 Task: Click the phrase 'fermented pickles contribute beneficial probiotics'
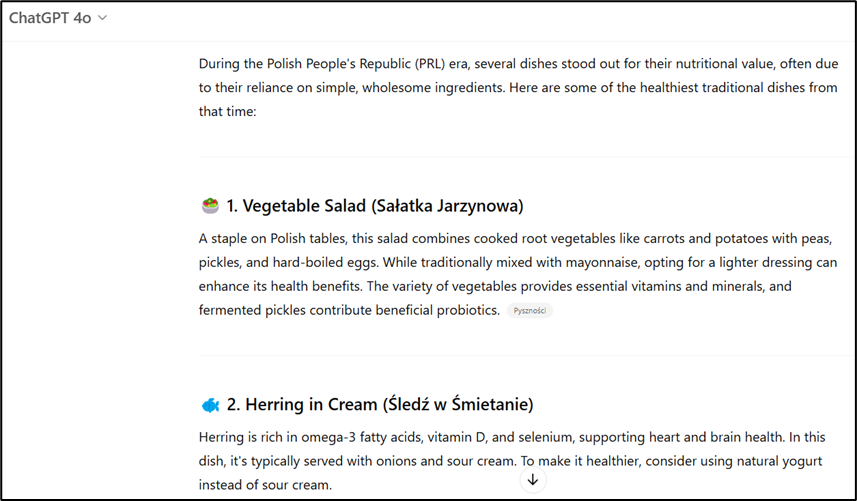tap(349, 310)
